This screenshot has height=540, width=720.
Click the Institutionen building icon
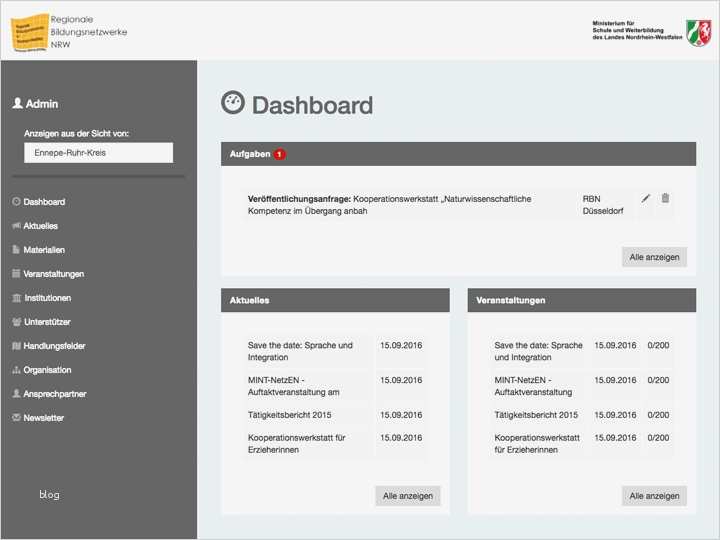point(17,298)
